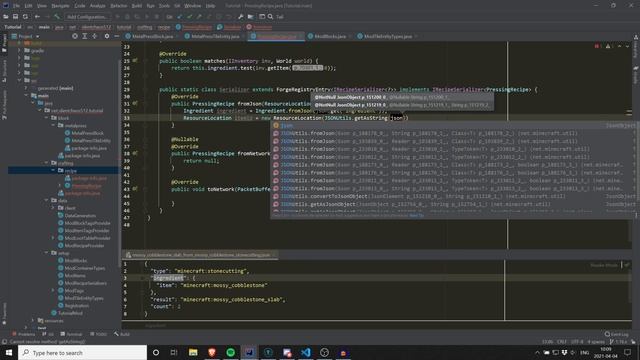Click the Expand All icon in Project panel
This screenshot has height=360, width=640.
[84, 36]
